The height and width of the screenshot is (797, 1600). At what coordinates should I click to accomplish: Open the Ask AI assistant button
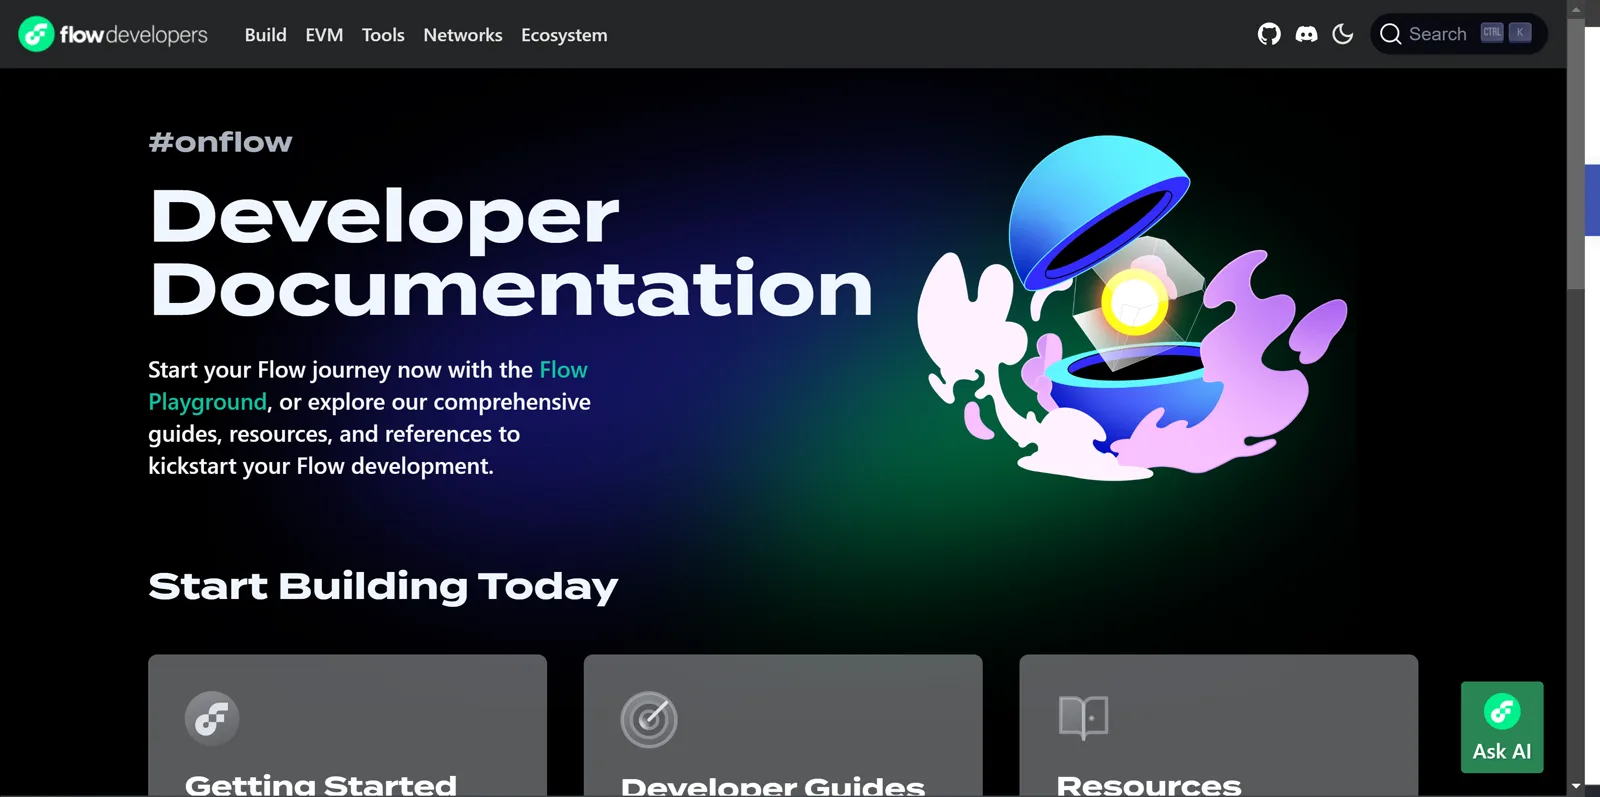1502,727
